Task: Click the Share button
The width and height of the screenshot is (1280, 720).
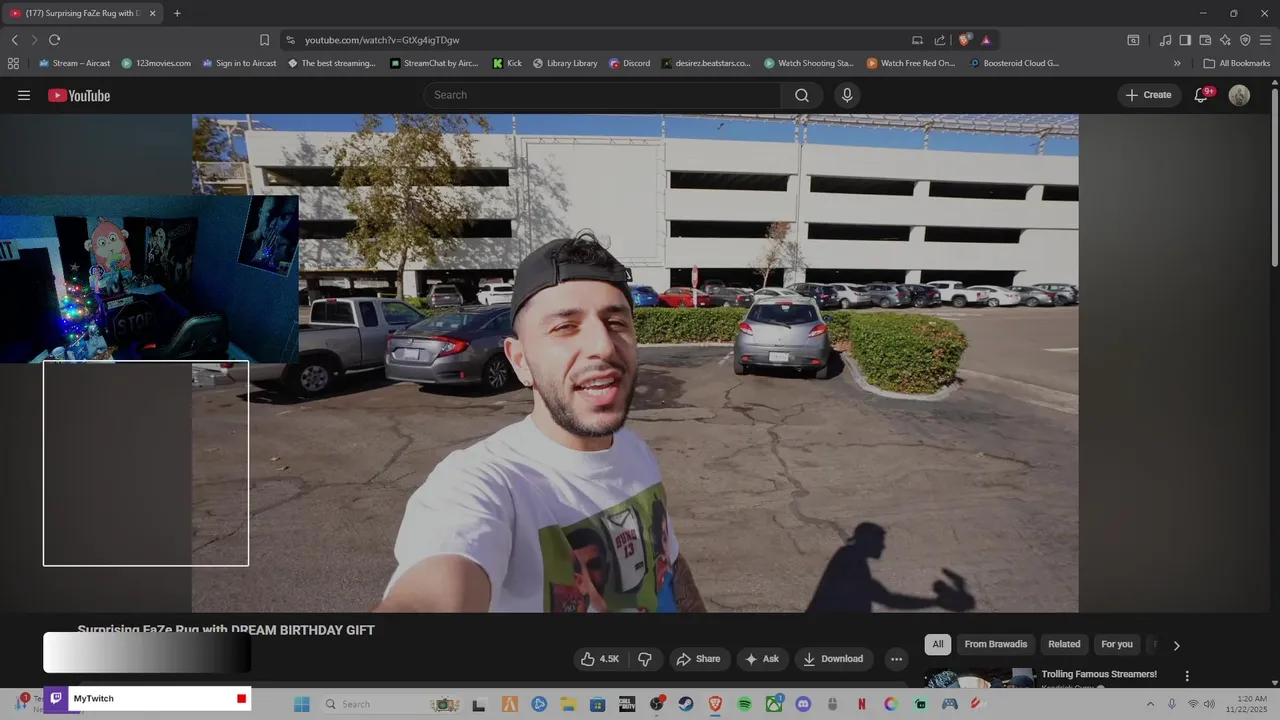Action: 698,659
